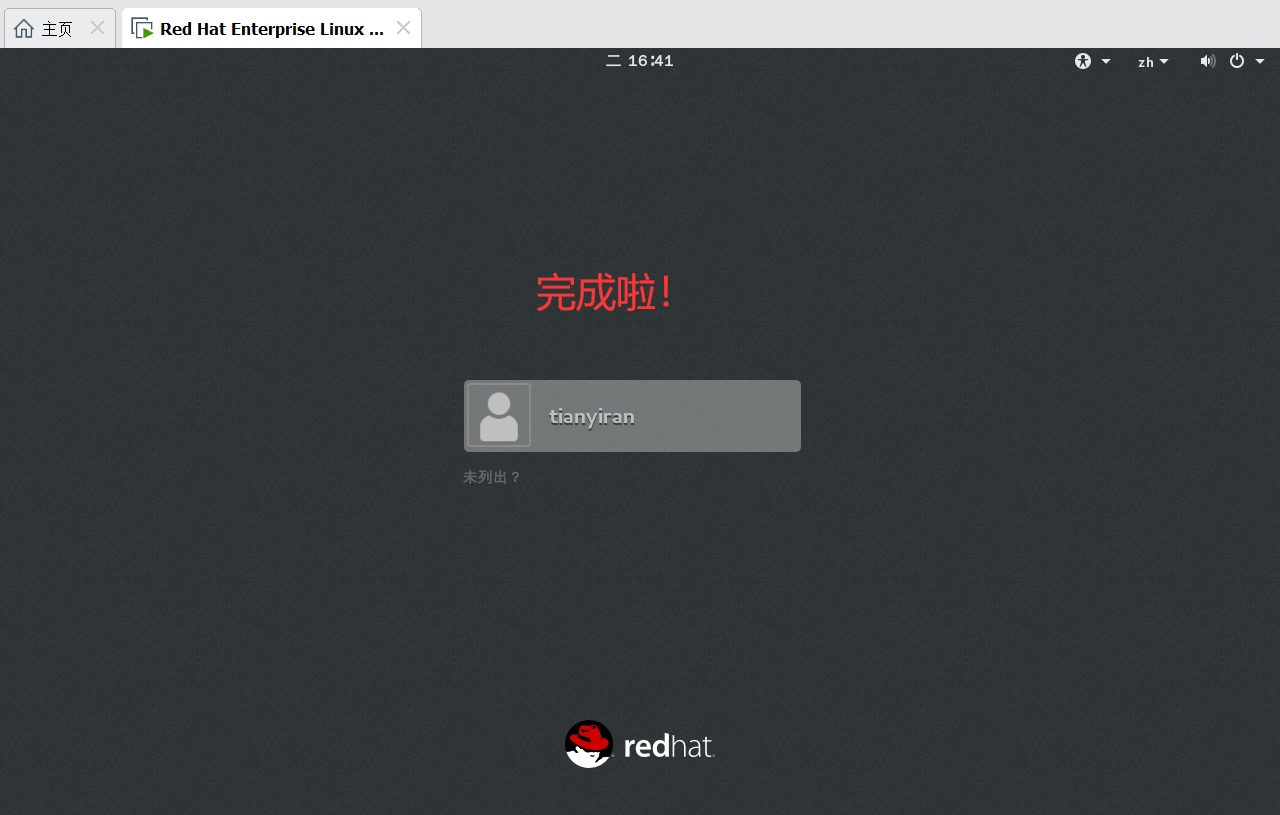Click the VM running icon on tab

point(142,28)
